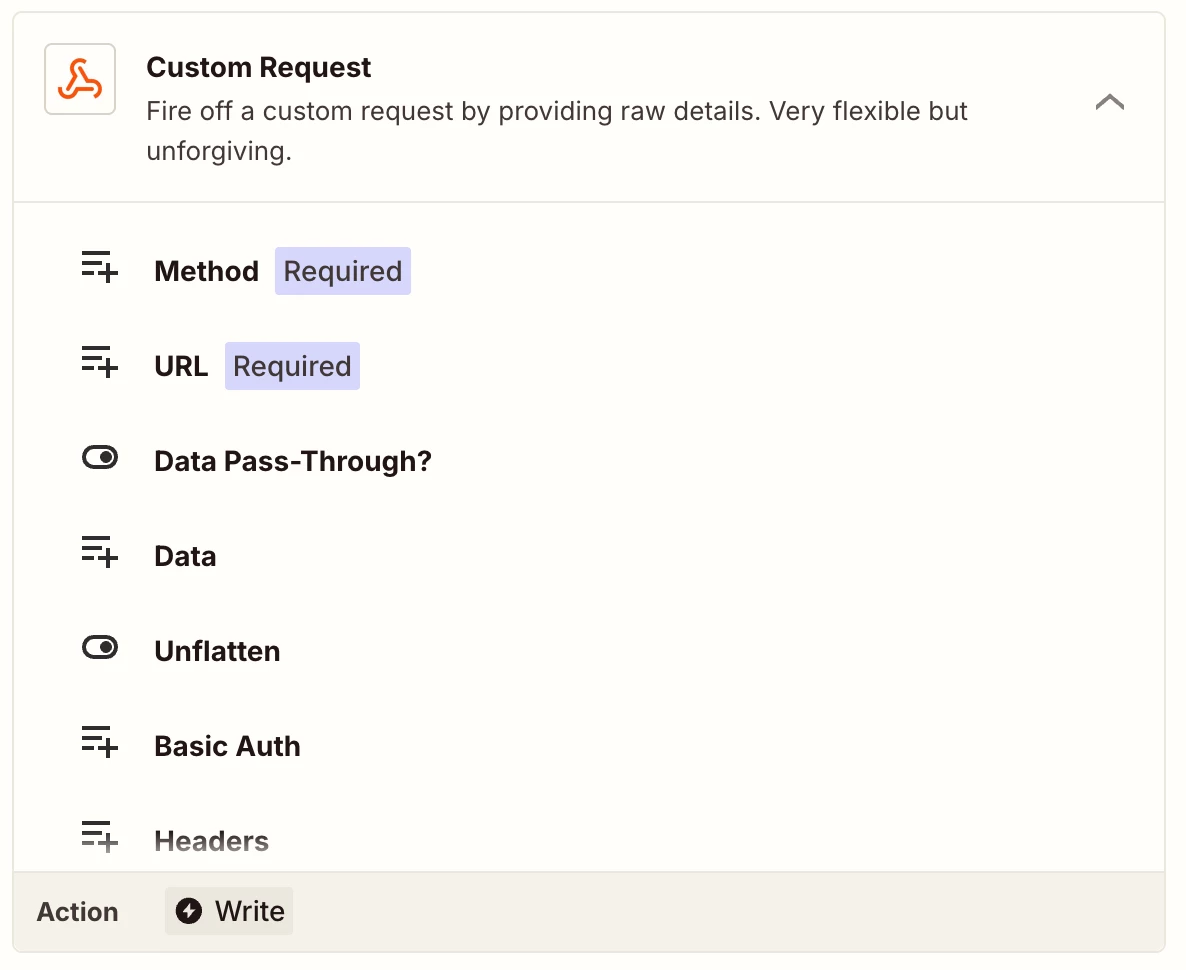
Task: Click the Write action badge
Action: coord(229,911)
